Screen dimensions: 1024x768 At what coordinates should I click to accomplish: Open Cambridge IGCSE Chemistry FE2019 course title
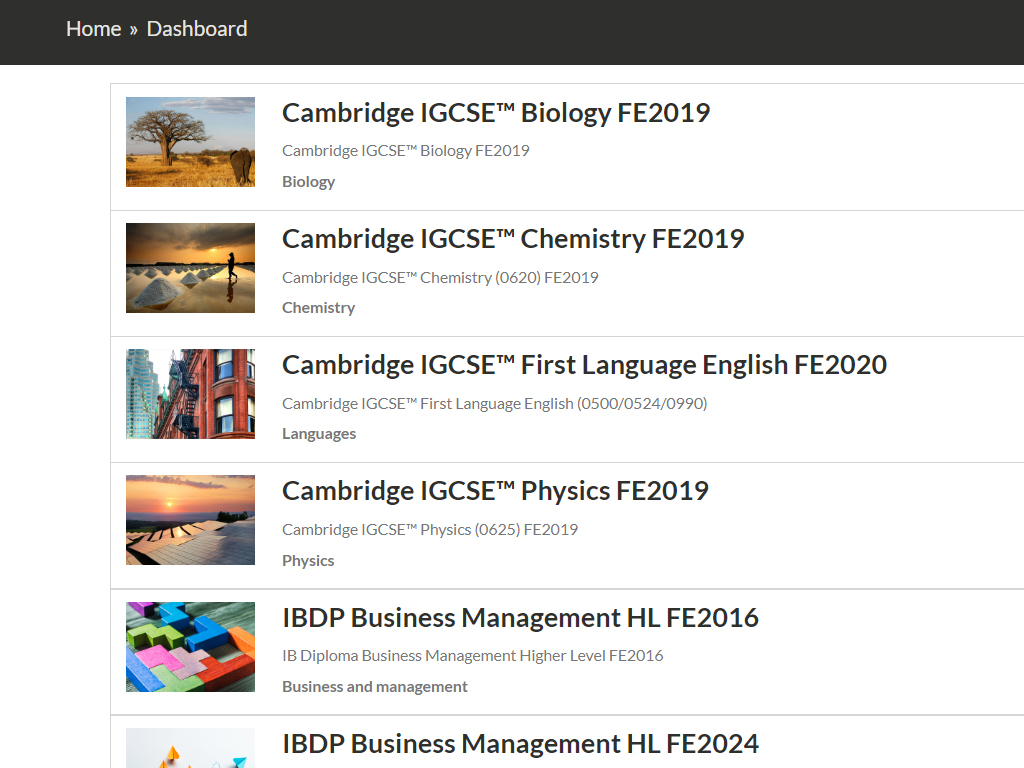point(513,239)
